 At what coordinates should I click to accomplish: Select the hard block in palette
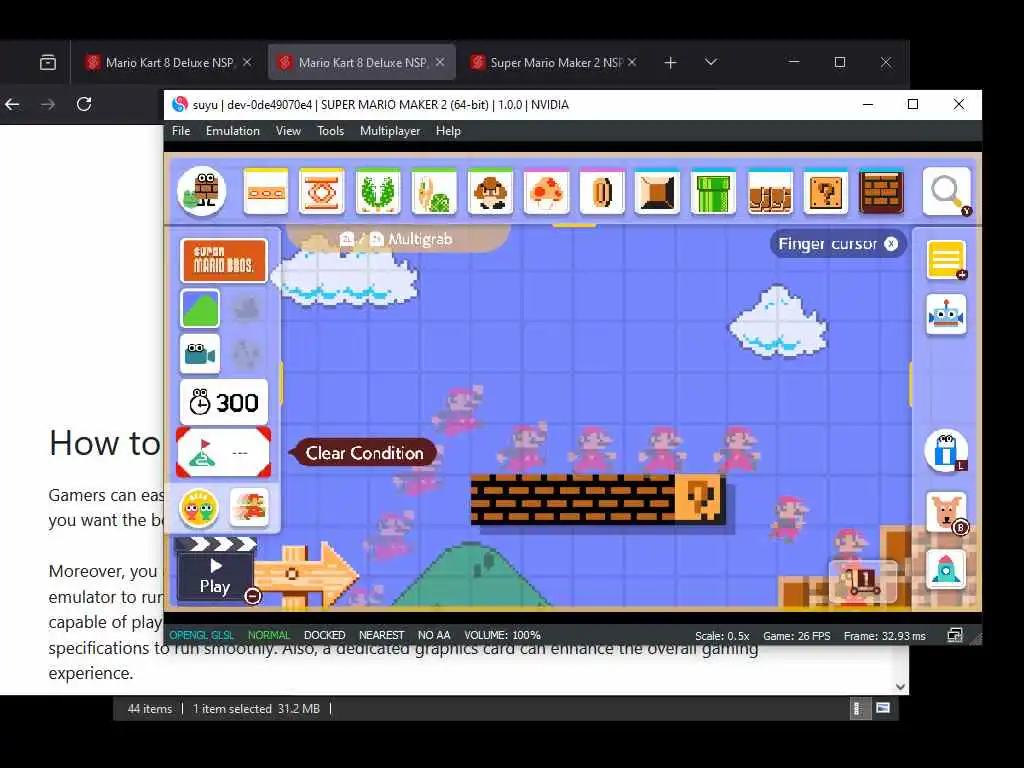click(658, 192)
